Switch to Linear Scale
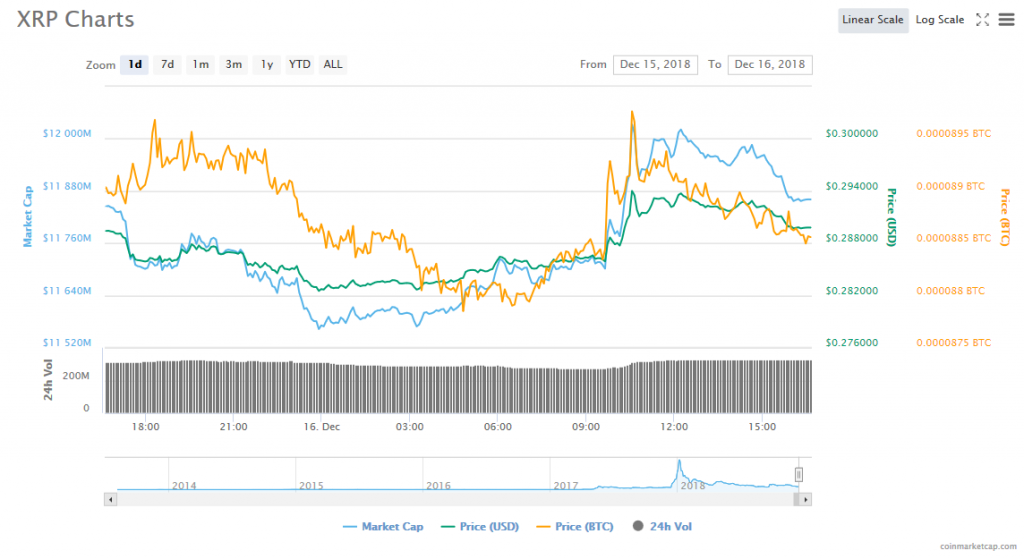The height and width of the screenshot is (559, 1024). tap(872, 20)
